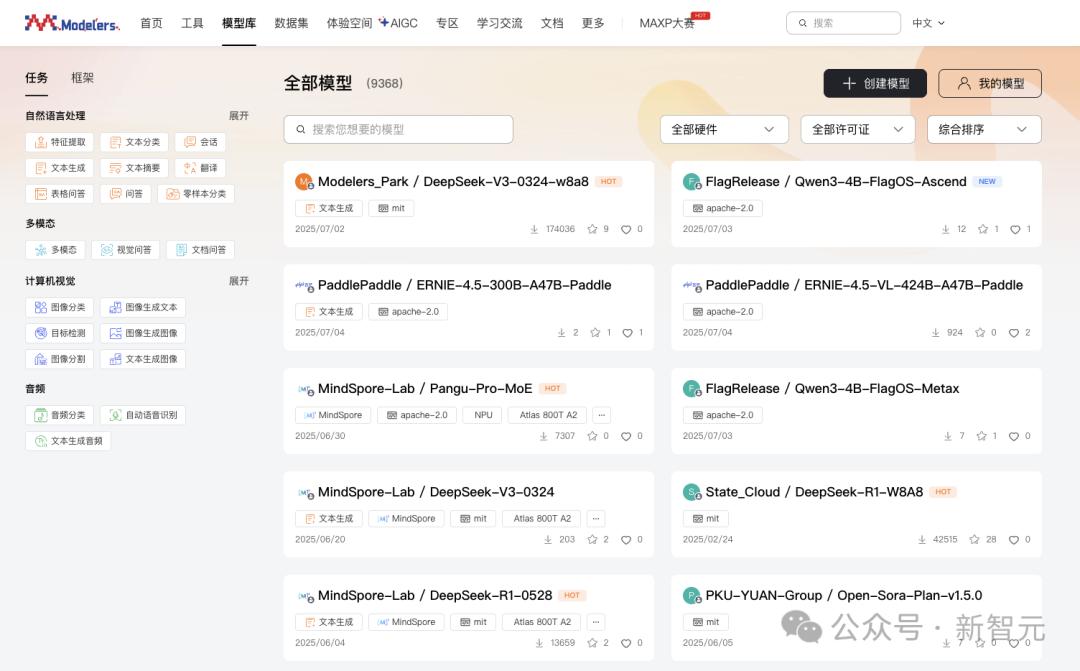This screenshot has height=671, width=1080.
Task: Toggle the 特征提取 task filter
Action: pos(59,142)
